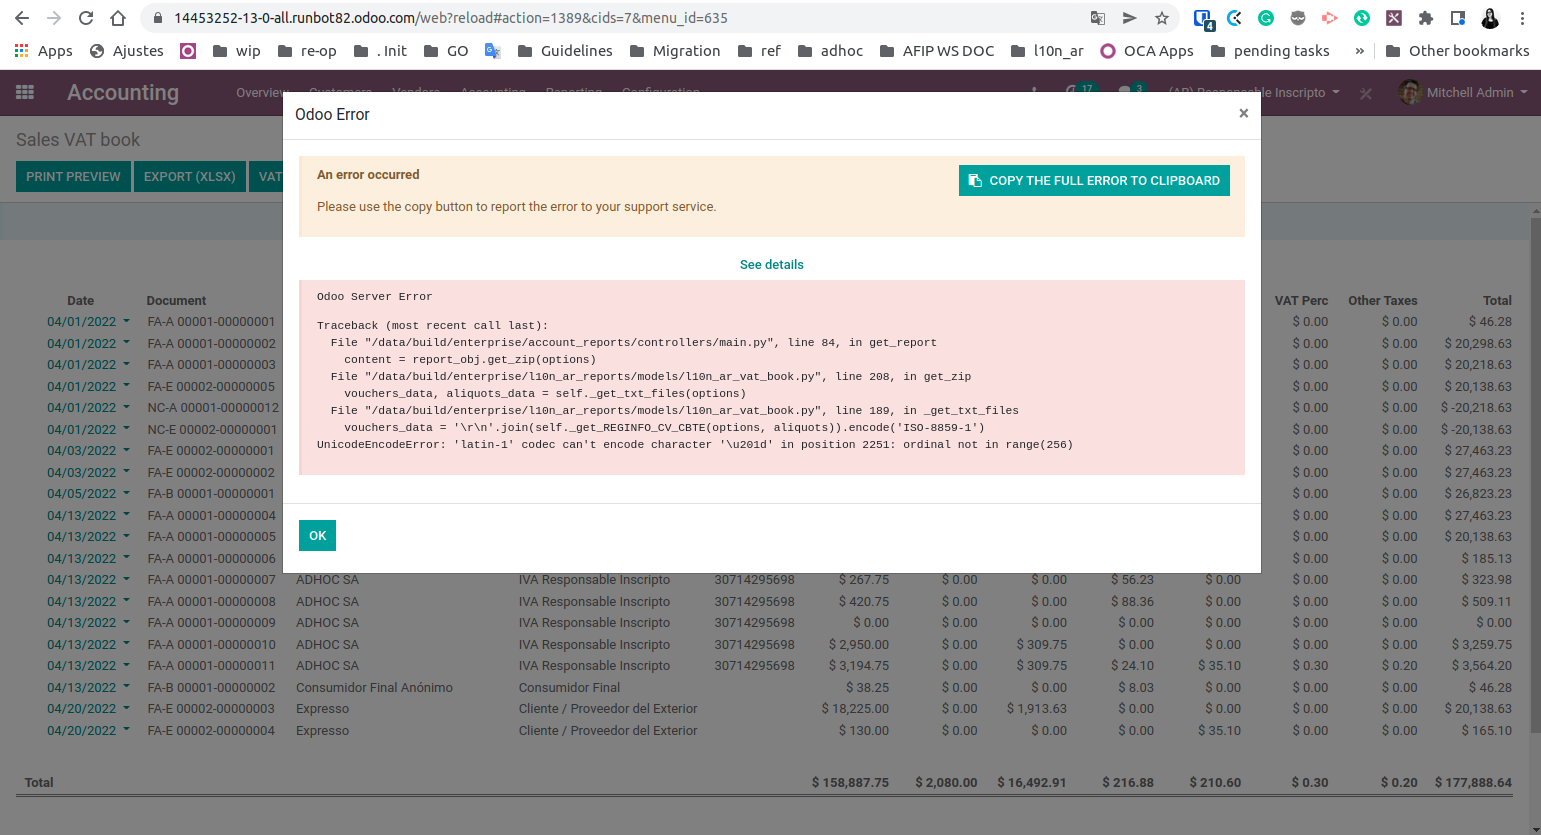Dismiss the error dialog with OK
This screenshot has width=1541, height=835.
[317, 535]
